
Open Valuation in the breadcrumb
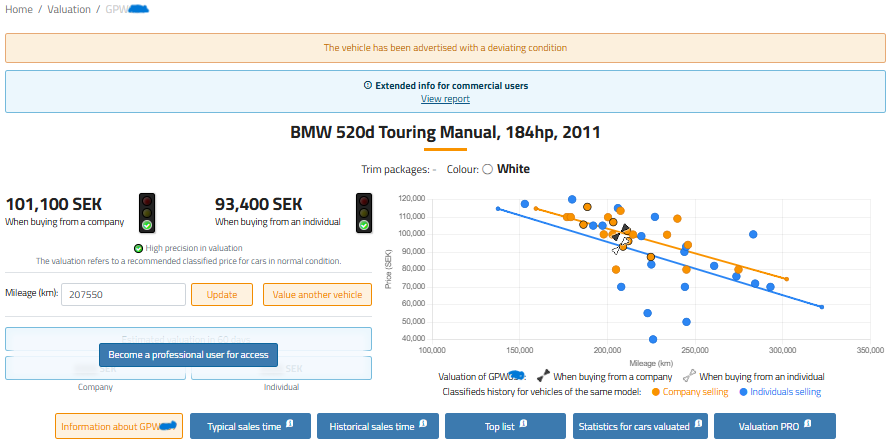[70, 9]
